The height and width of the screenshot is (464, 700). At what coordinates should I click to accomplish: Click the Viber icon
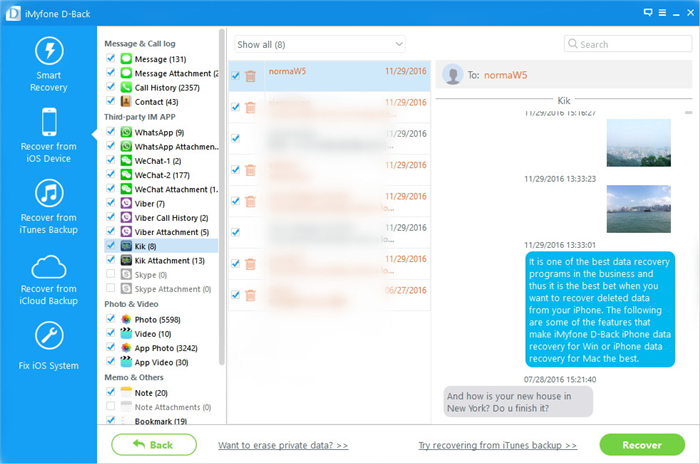point(126,204)
